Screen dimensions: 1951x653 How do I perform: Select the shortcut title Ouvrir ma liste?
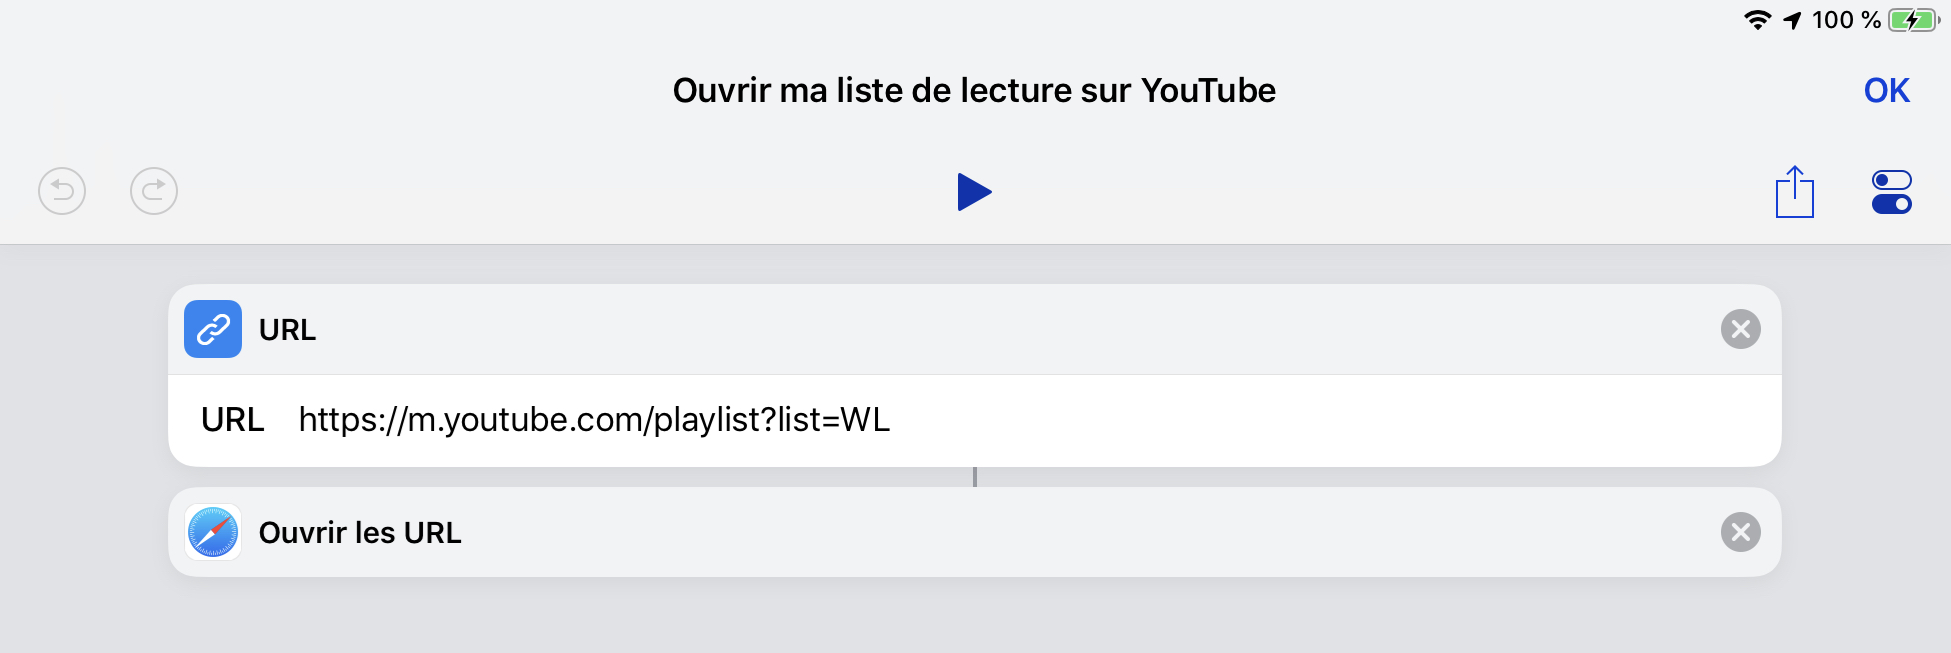pos(973,90)
